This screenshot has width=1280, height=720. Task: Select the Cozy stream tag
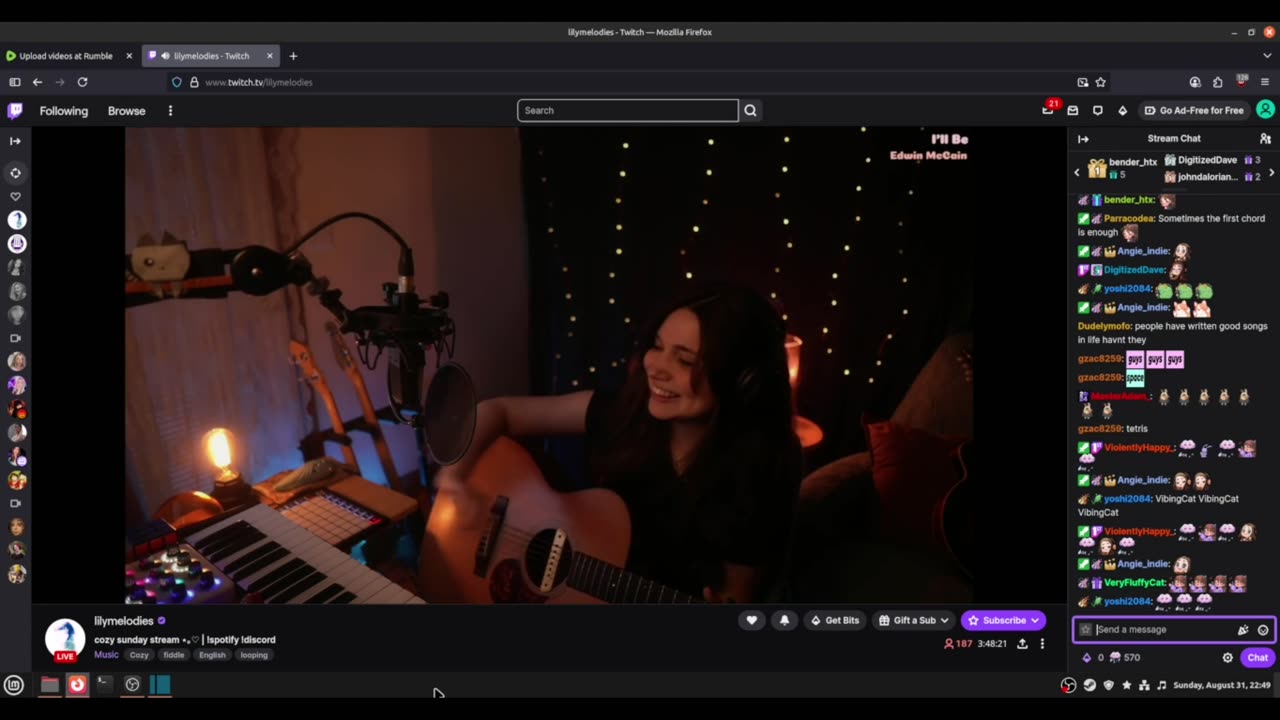(x=139, y=655)
